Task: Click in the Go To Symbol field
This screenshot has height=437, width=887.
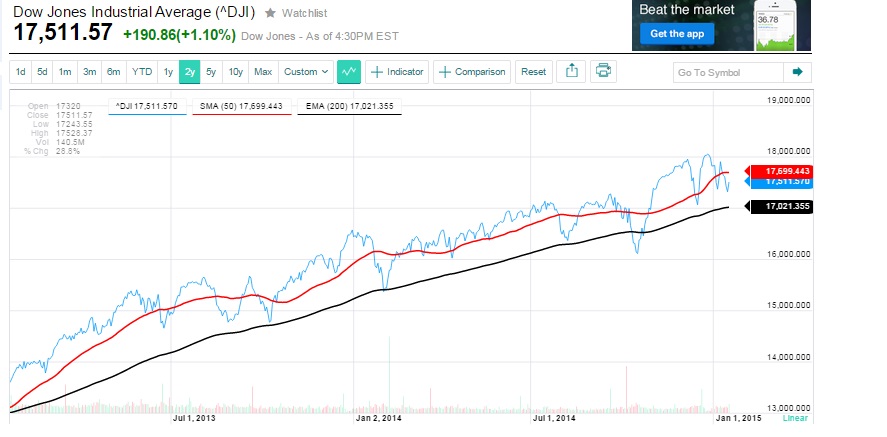Action: [727, 72]
